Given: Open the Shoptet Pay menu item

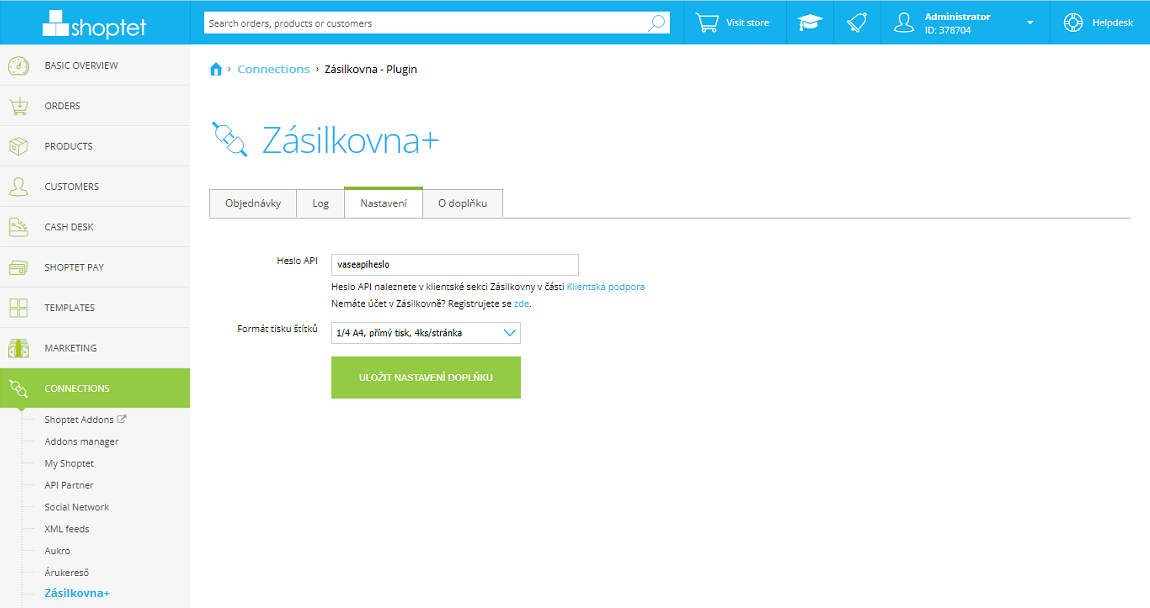Looking at the screenshot, I should pyautogui.click(x=95, y=267).
